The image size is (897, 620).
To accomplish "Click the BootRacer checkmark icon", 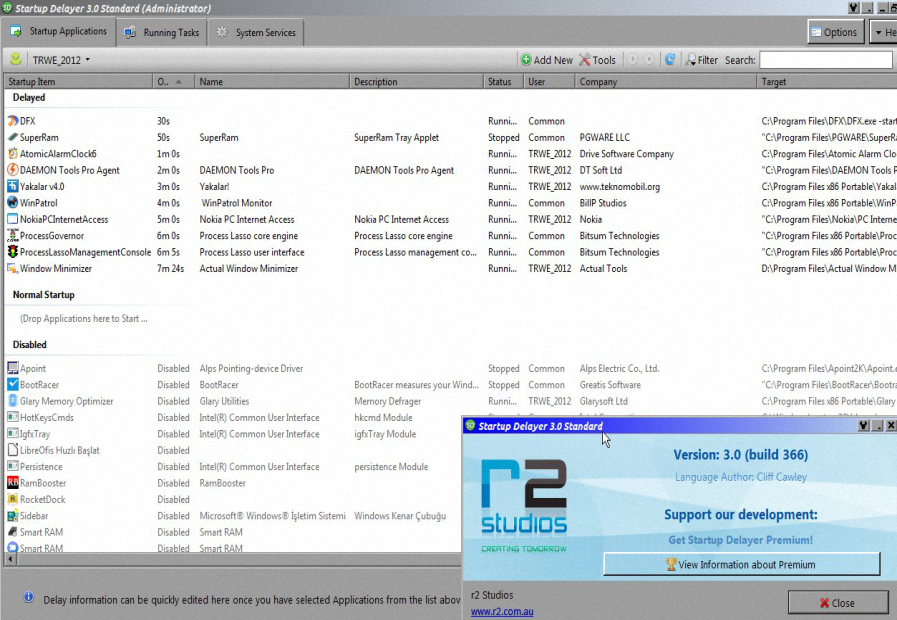I will [x=13, y=384].
